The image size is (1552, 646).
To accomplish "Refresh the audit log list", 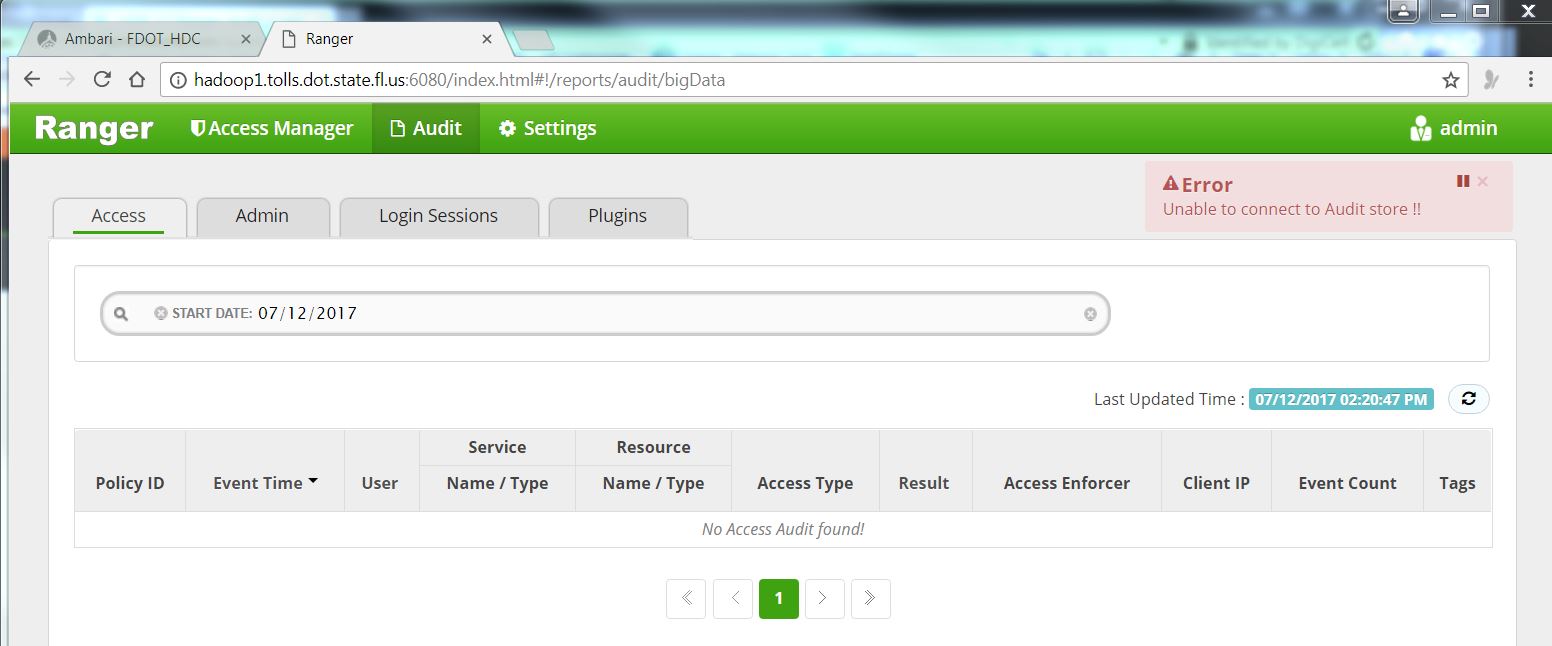I will 1468,398.
